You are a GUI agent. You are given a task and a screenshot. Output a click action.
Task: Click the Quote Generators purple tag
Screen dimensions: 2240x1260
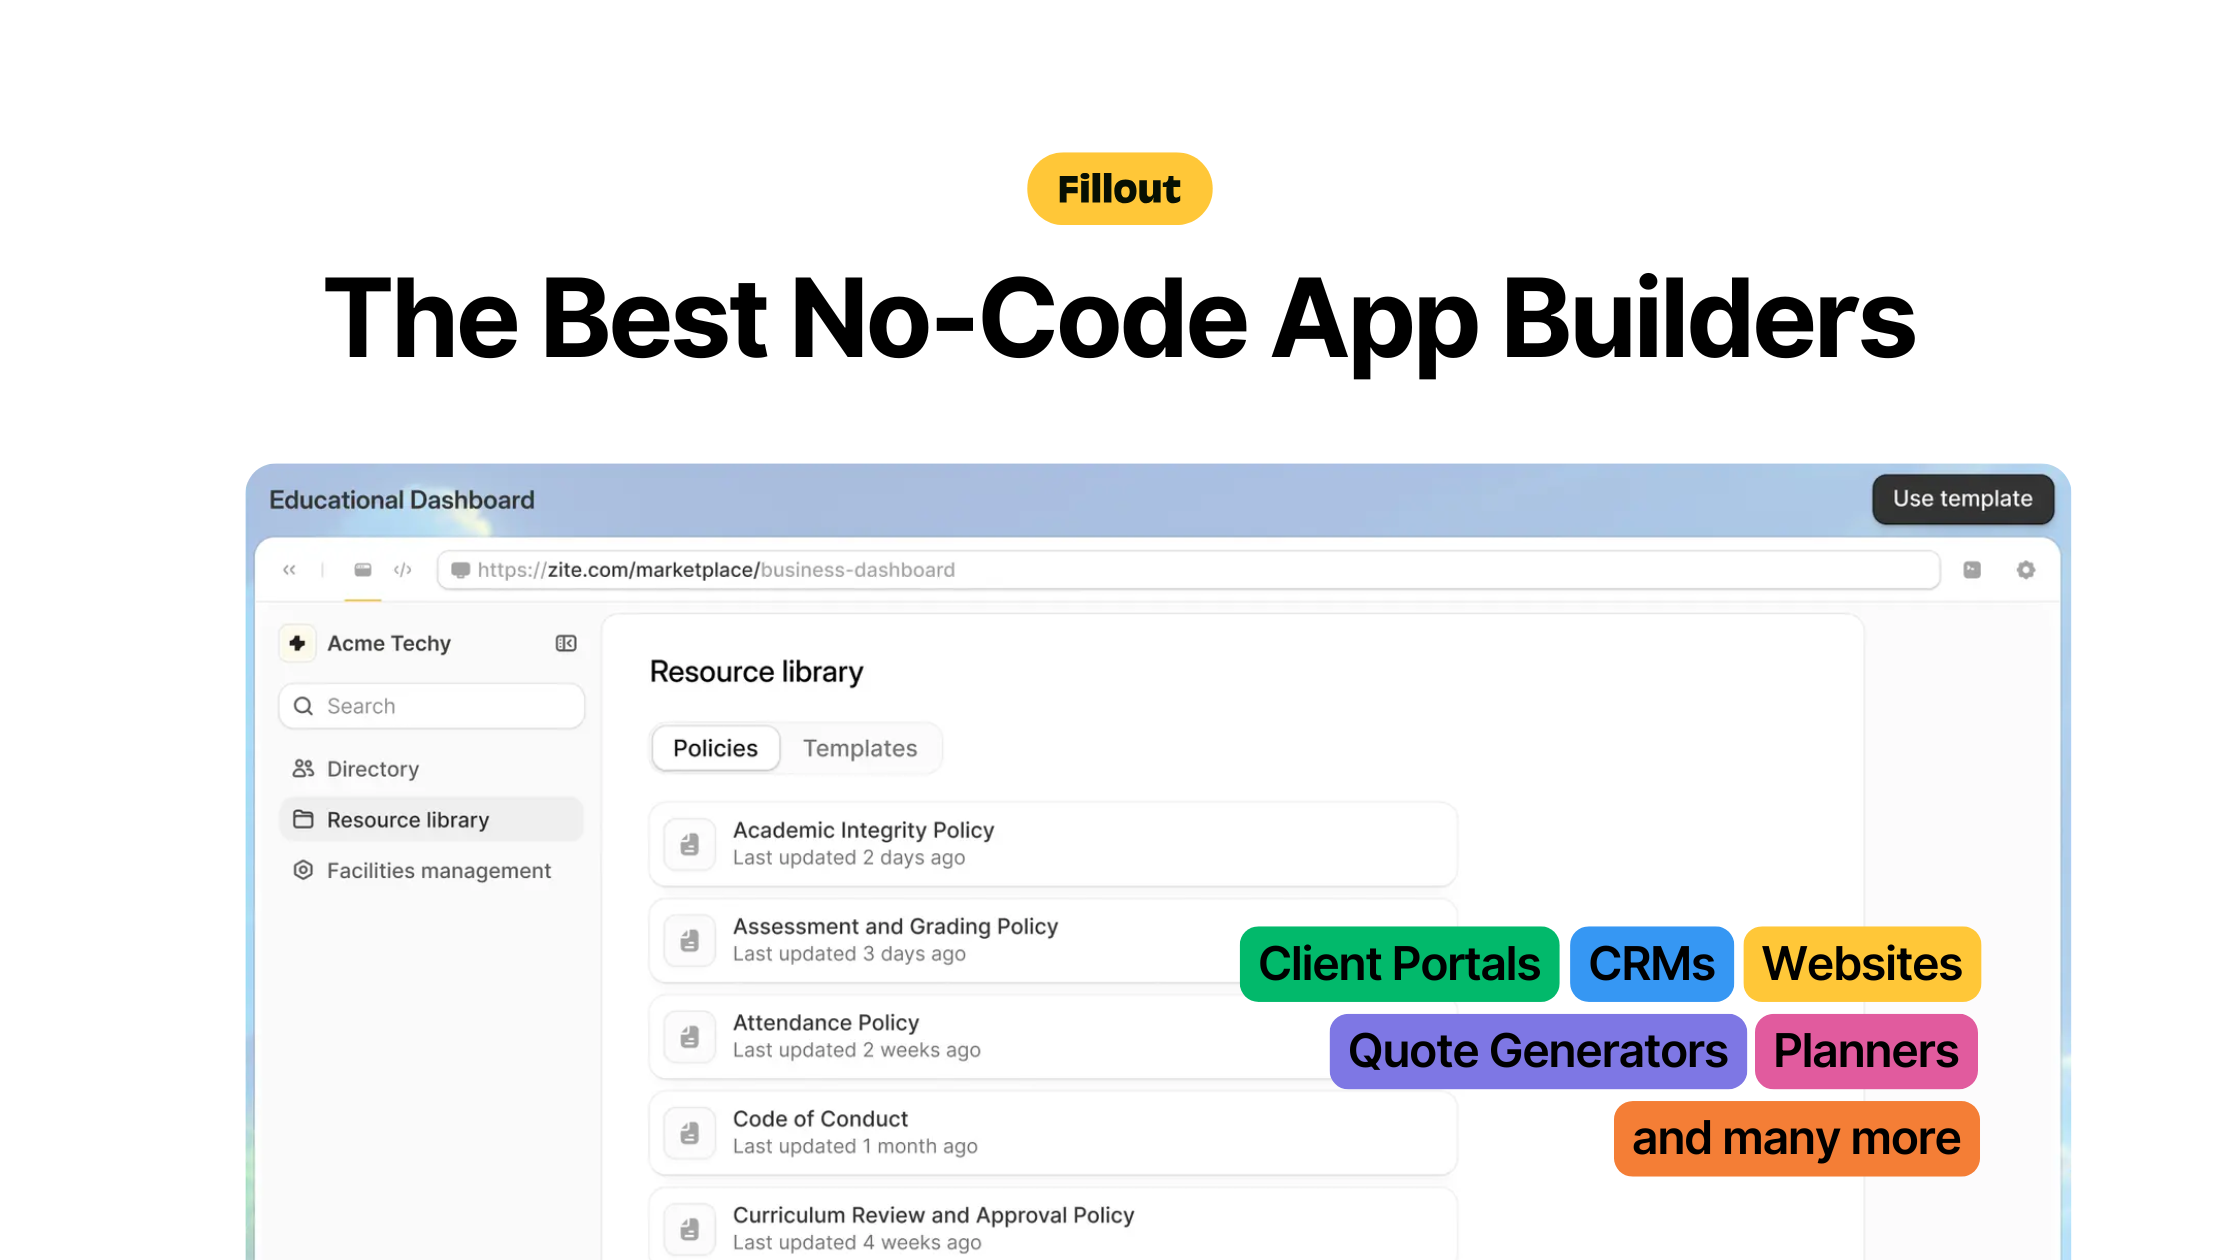click(x=1538, y=1051)
